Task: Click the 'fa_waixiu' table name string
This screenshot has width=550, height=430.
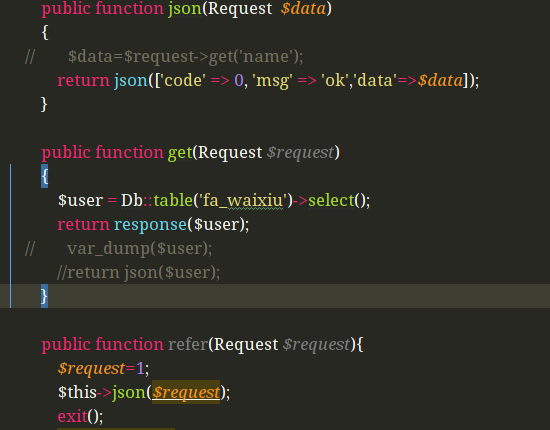Action: 243,201
